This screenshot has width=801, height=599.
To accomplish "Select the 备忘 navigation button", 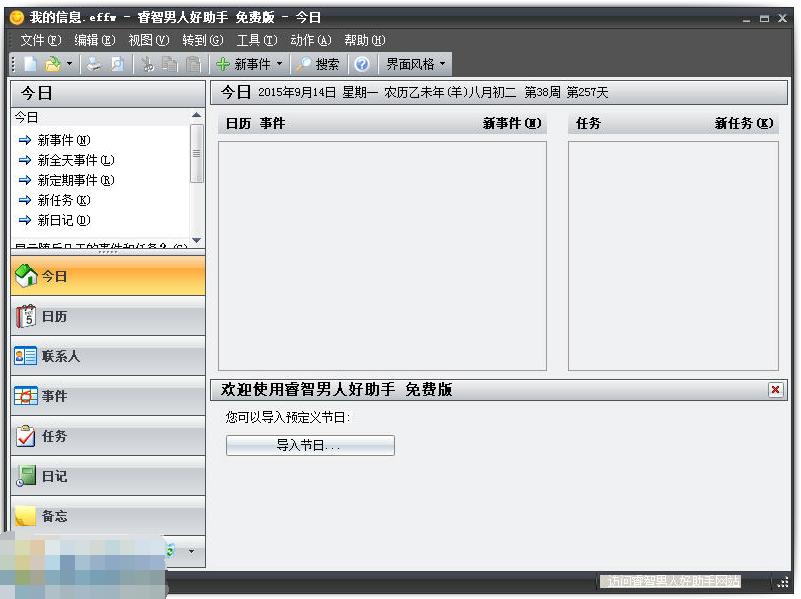I will [108, 515].
